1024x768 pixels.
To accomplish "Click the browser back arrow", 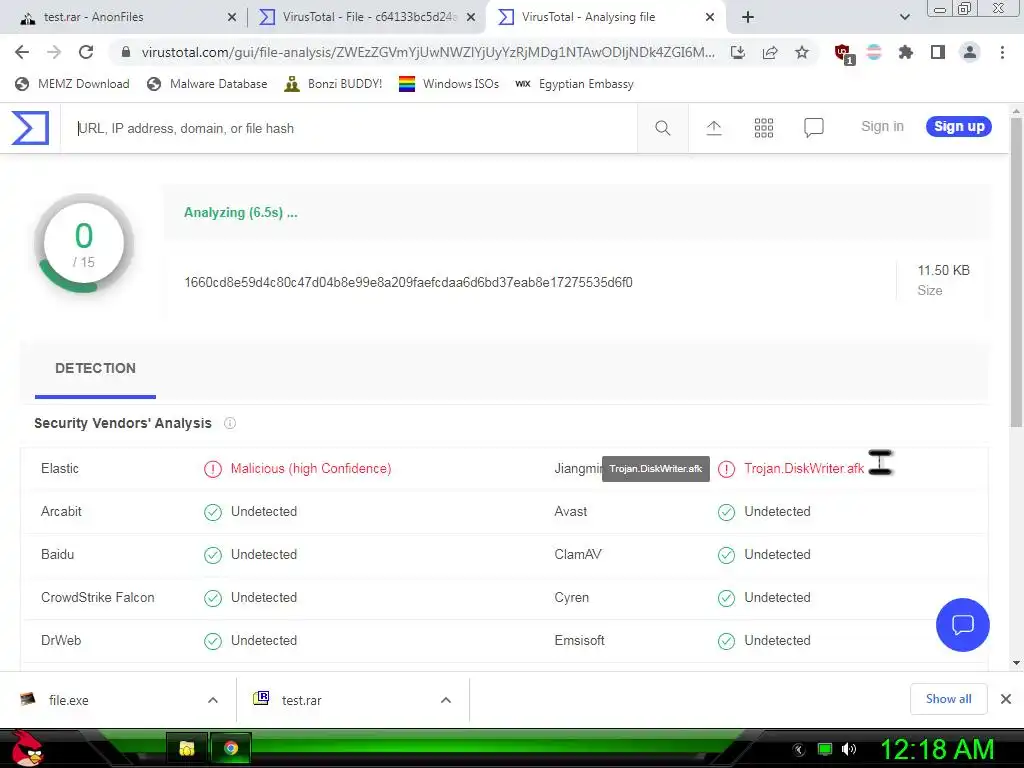I will click(x=22, y=52).
